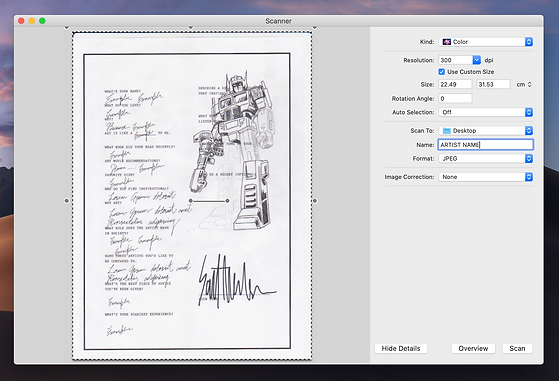This screenshot has height=381, width=559.
Task: Click the right-middle selection handle of the scan area
Action: pyautogui.click(x=314, y=201)
